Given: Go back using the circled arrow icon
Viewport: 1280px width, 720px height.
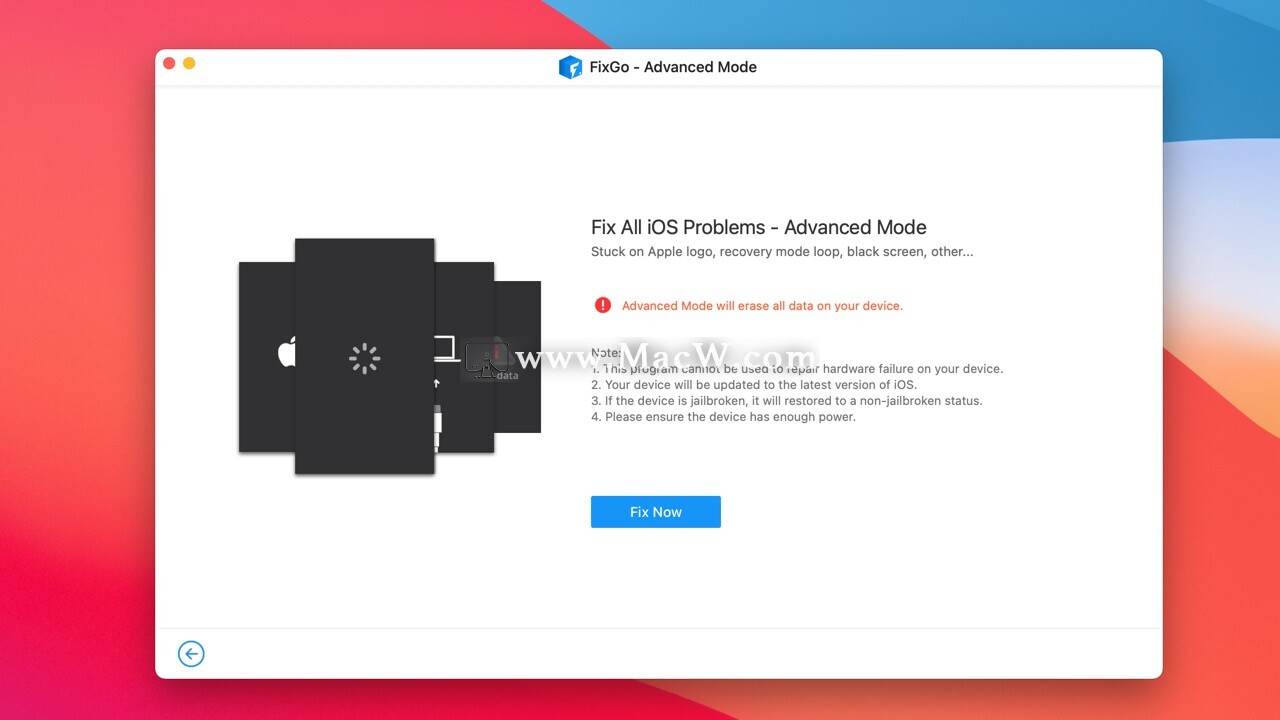Looking at the screenshot, I should click(191, 654).
